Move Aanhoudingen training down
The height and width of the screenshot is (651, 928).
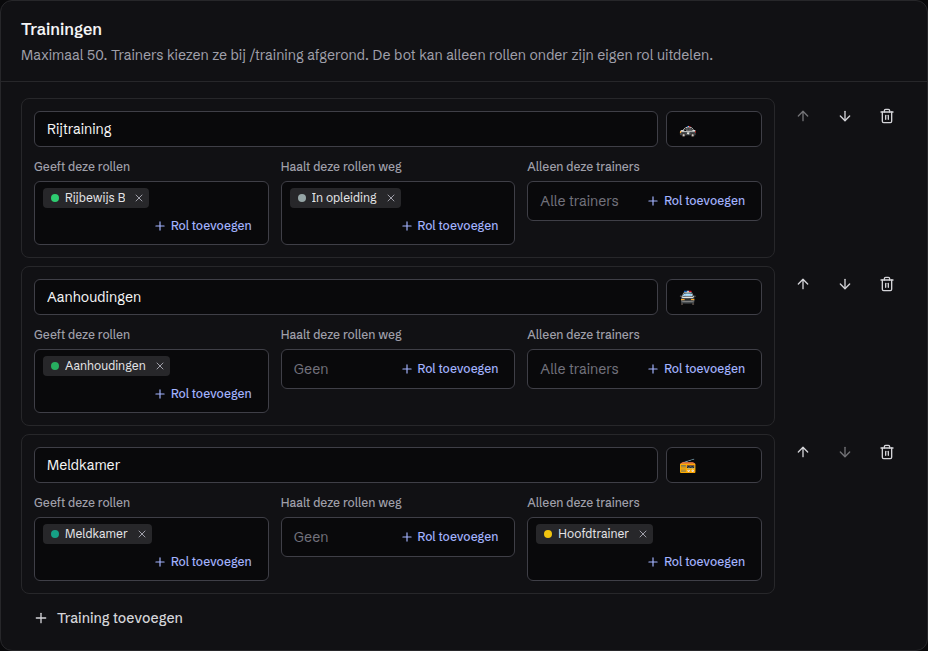click(x=845, y=284)
